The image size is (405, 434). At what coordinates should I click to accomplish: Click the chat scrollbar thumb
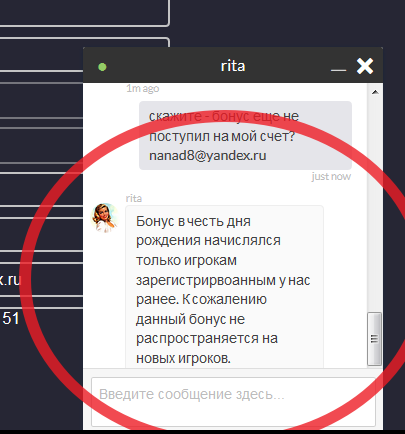pyautogui.click(x=374, y=339)
